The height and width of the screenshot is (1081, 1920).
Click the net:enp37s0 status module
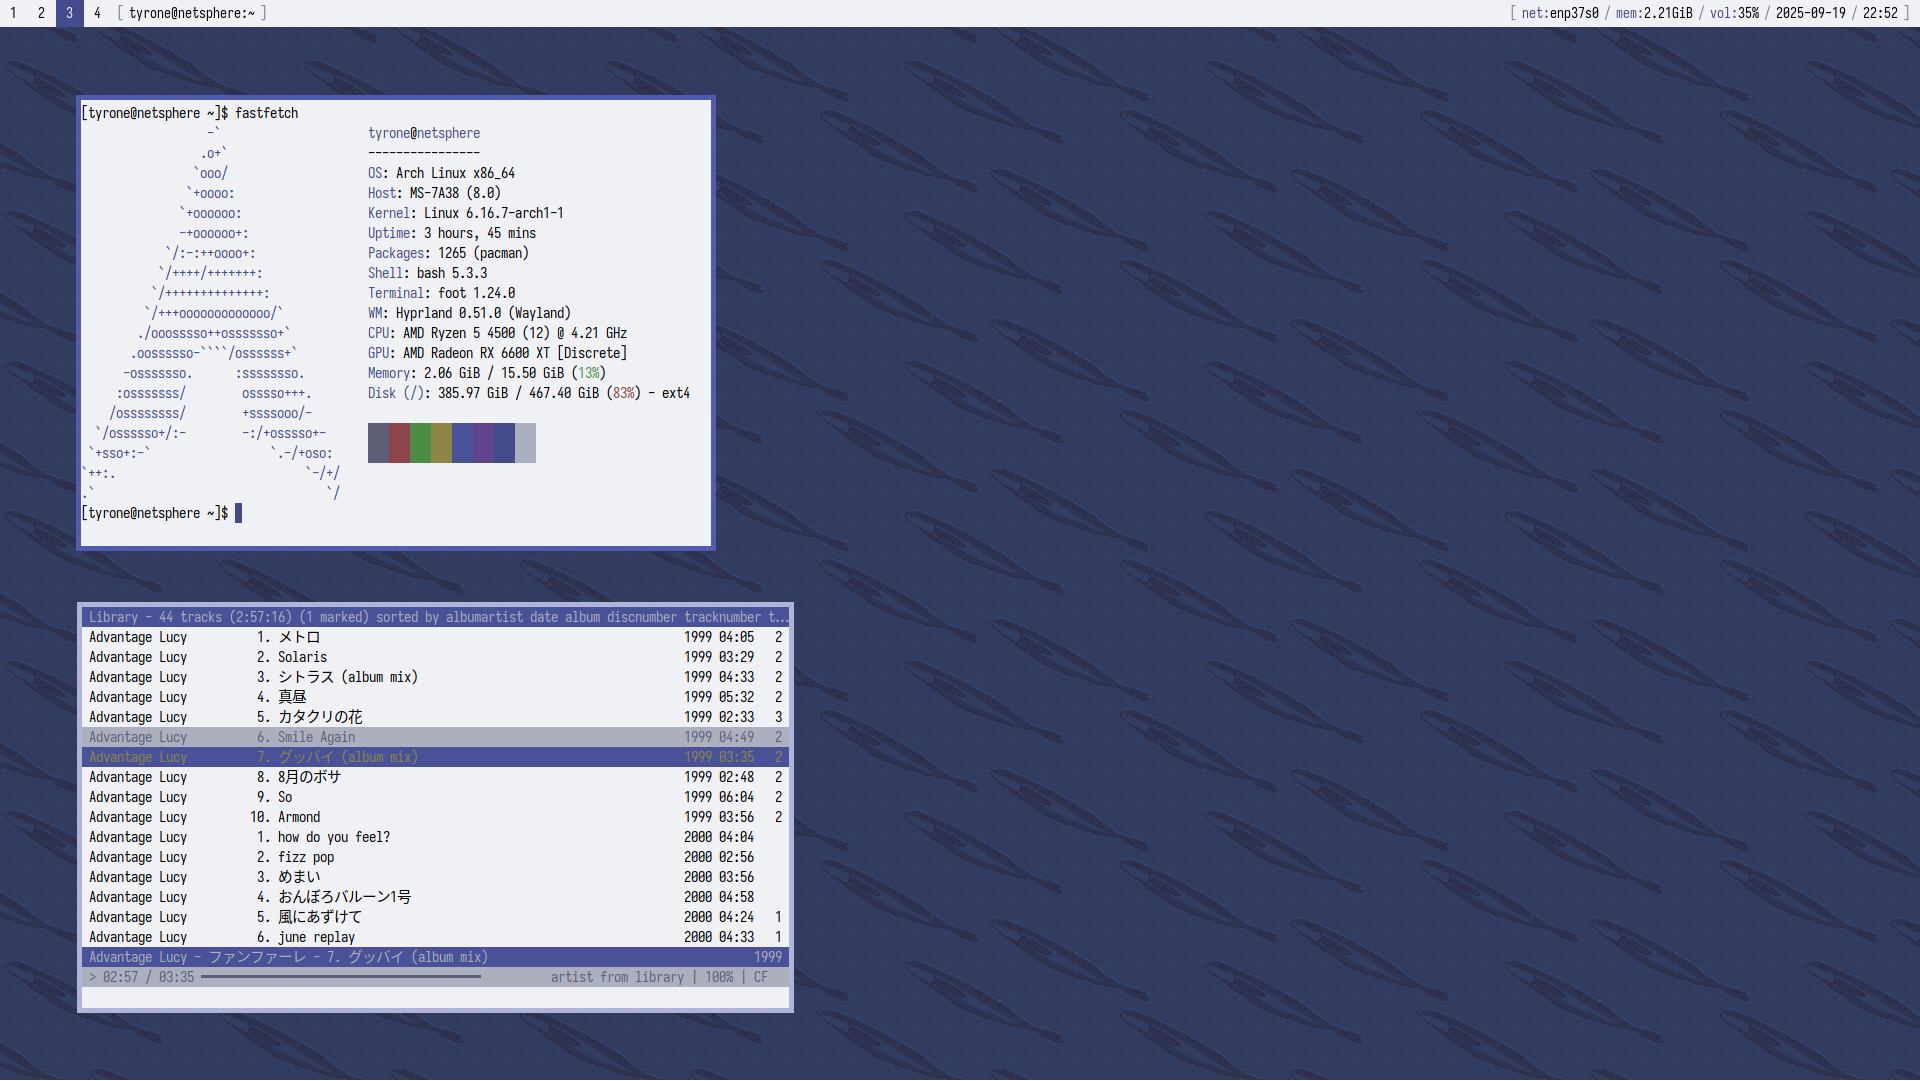(x=1559, y=13)
